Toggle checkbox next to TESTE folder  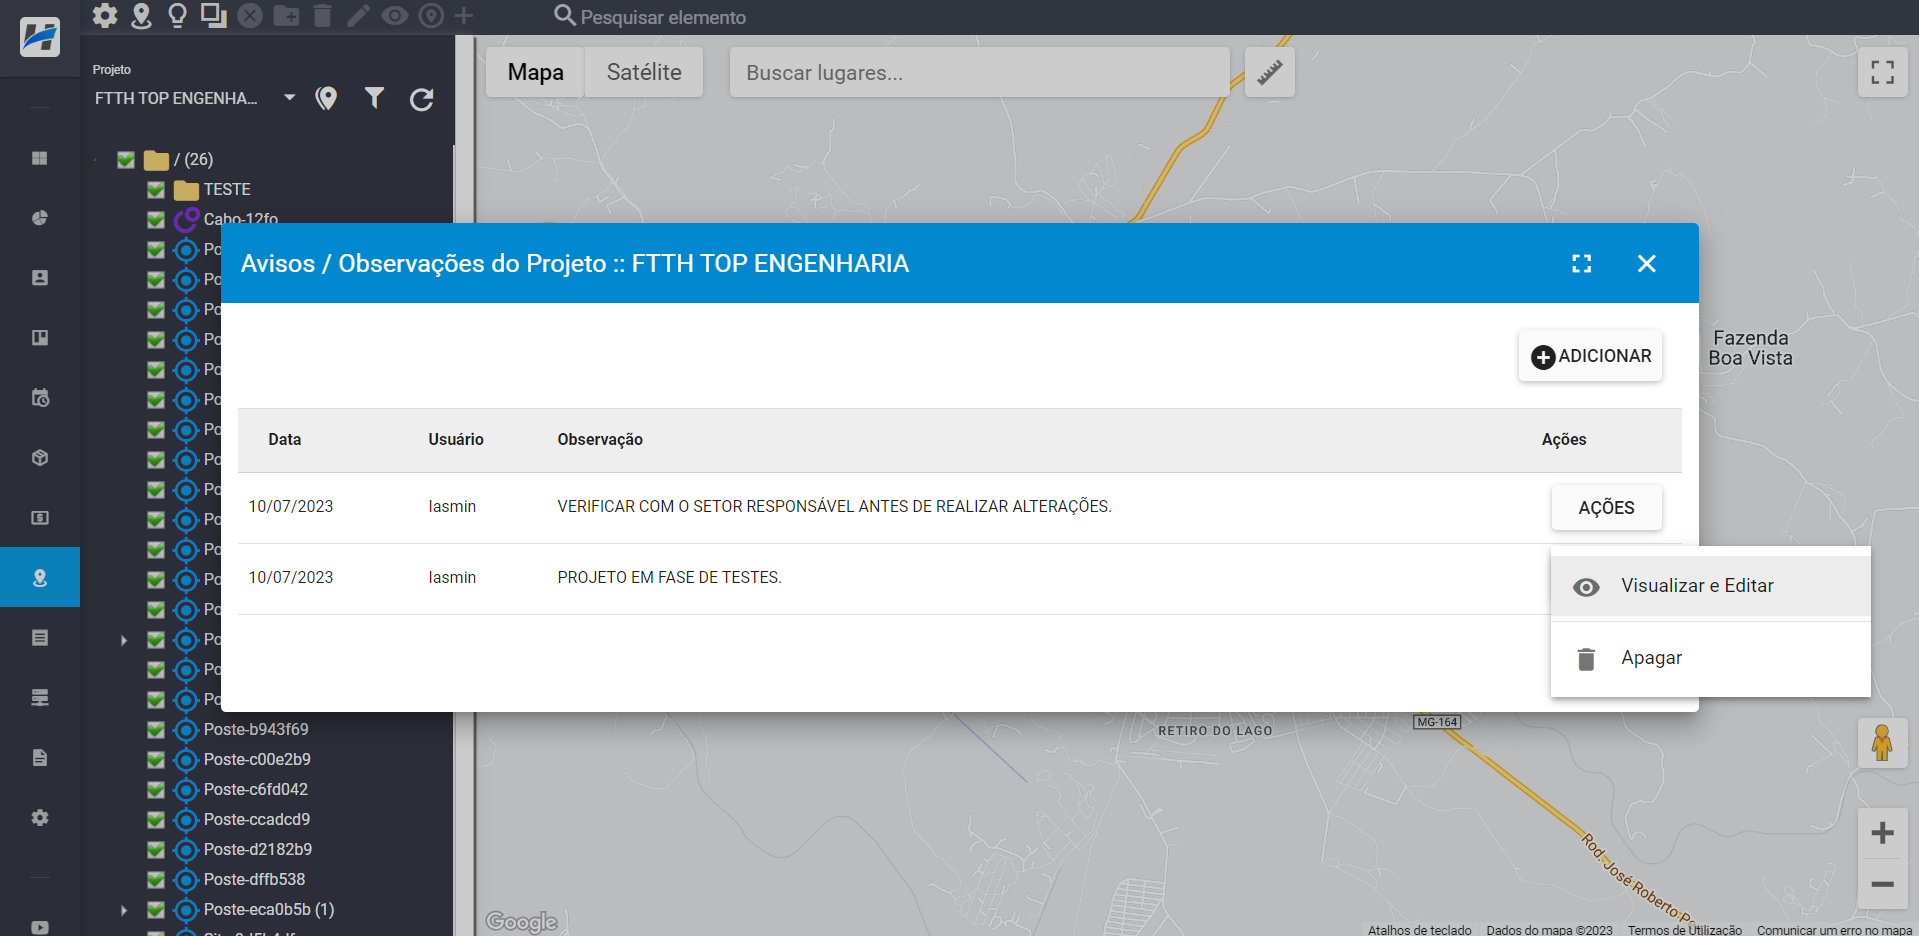click(156, 190)
